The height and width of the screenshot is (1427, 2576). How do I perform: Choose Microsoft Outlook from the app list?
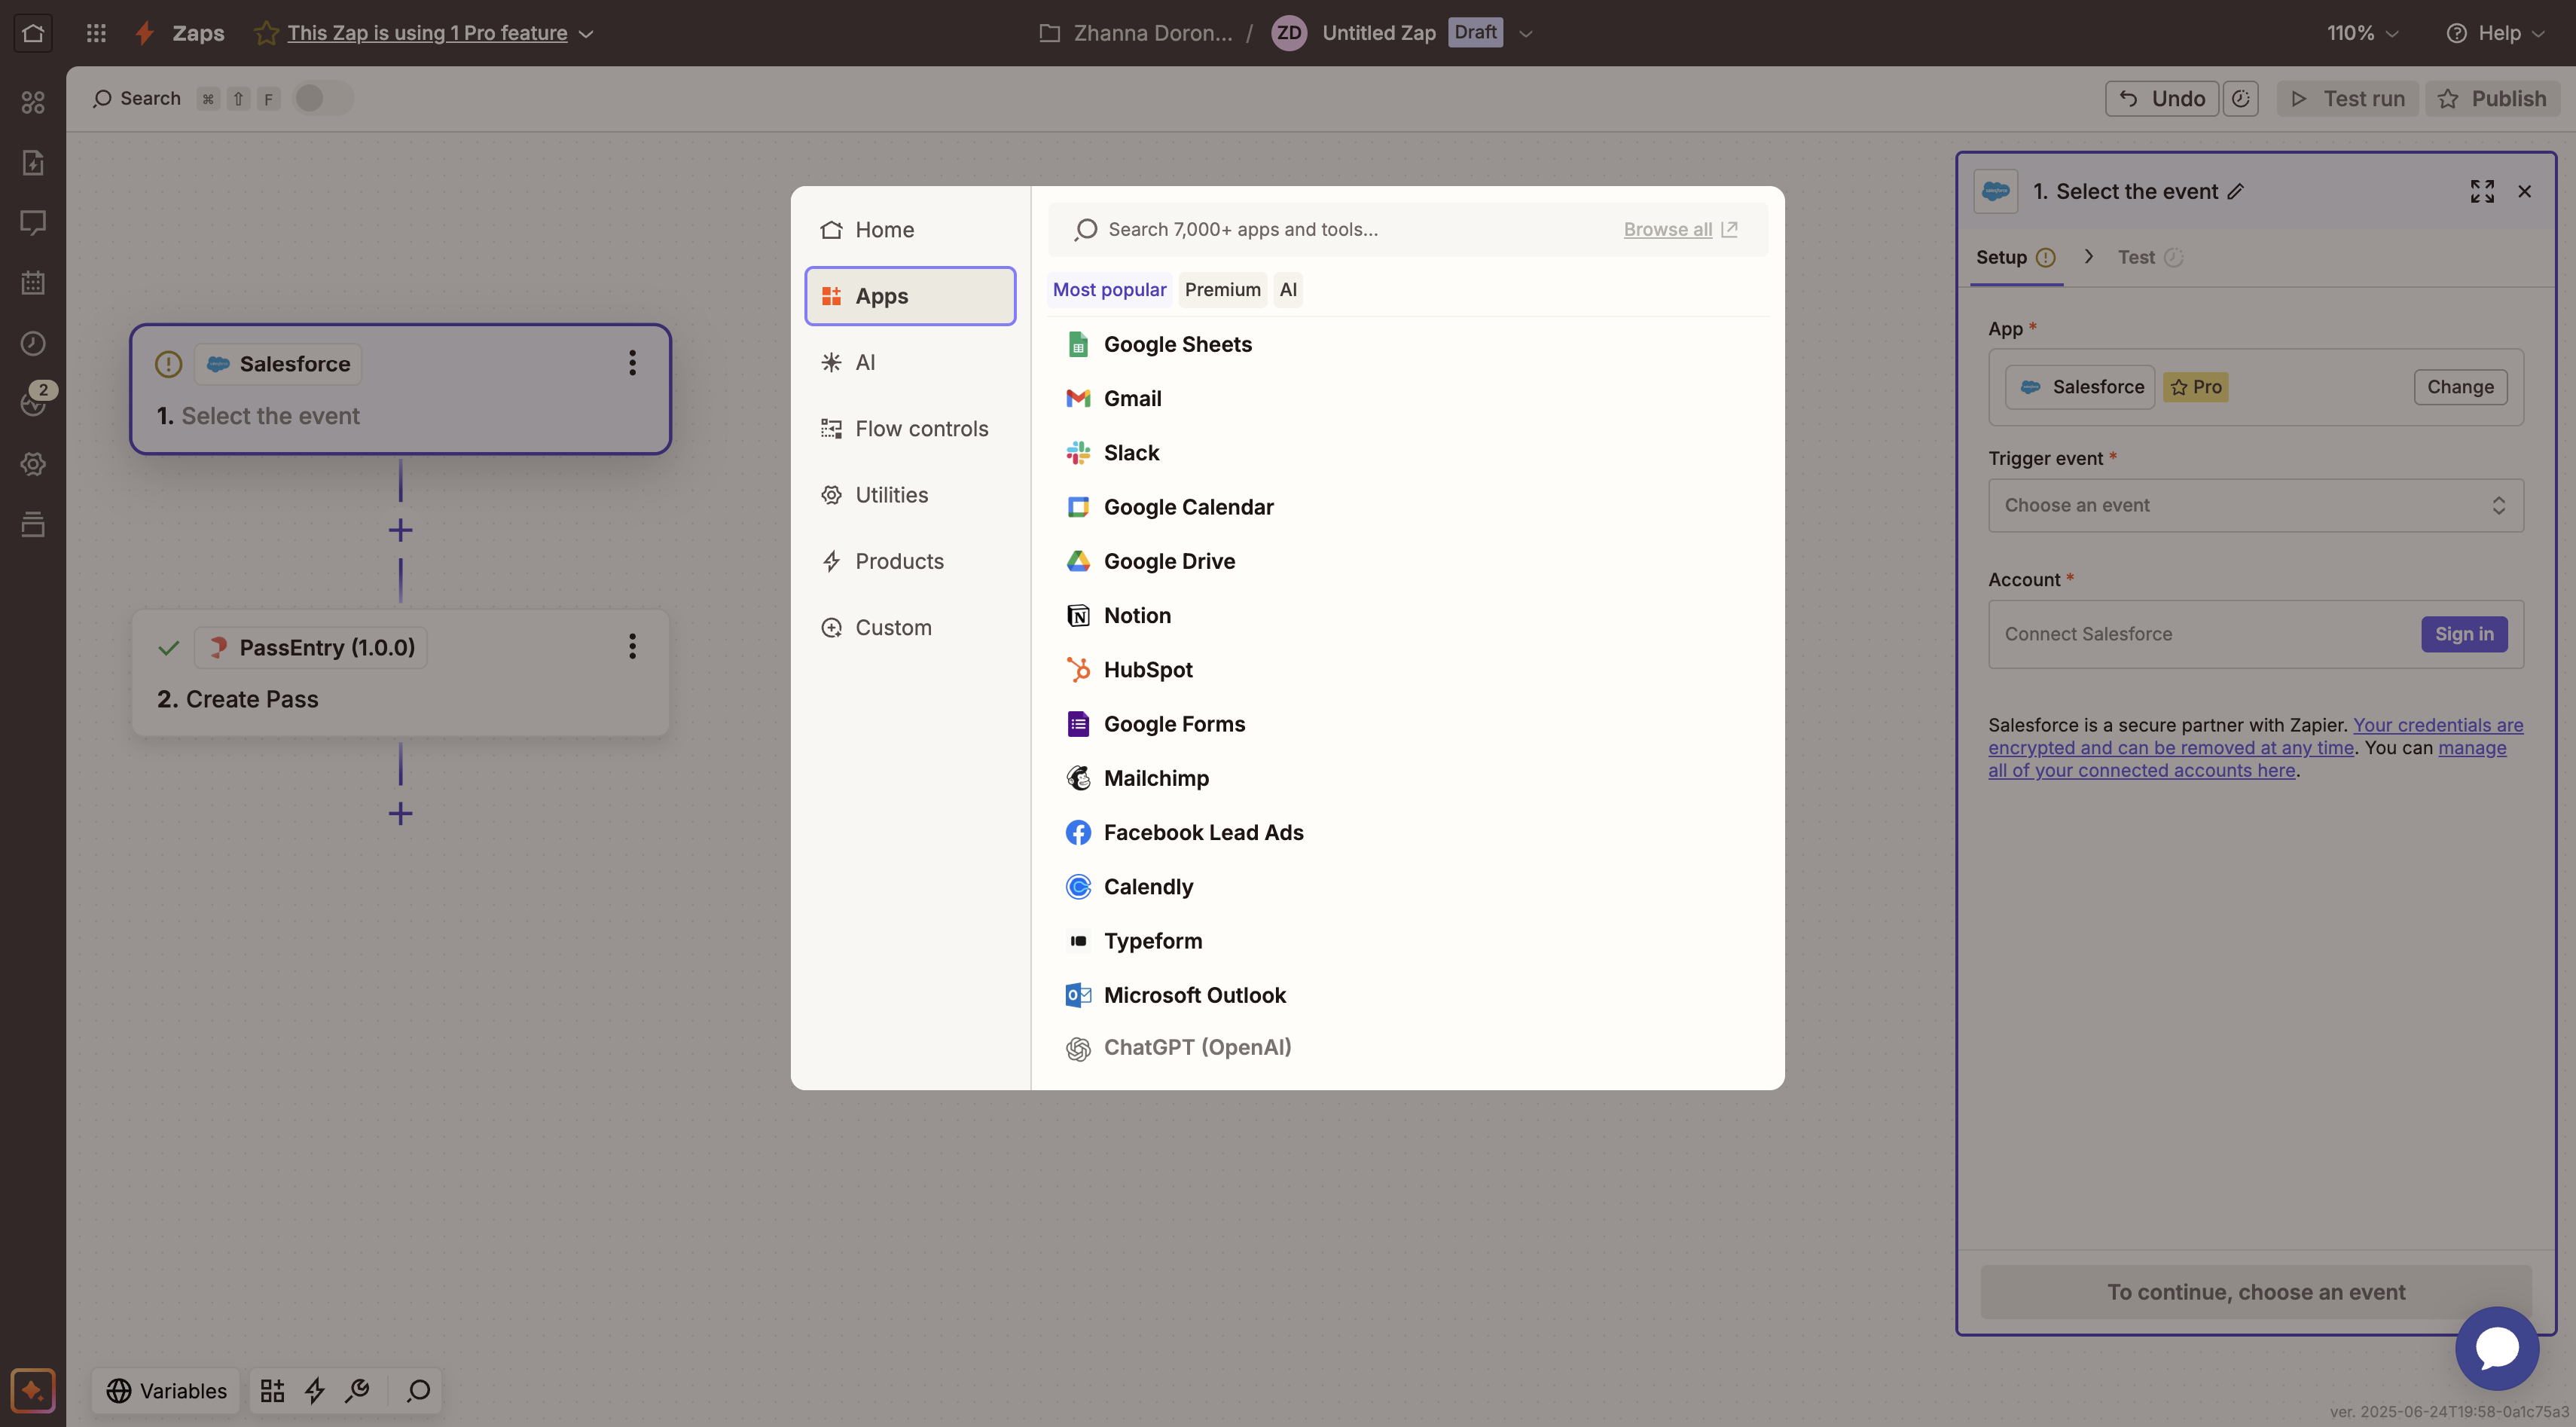click(1406, 995)
